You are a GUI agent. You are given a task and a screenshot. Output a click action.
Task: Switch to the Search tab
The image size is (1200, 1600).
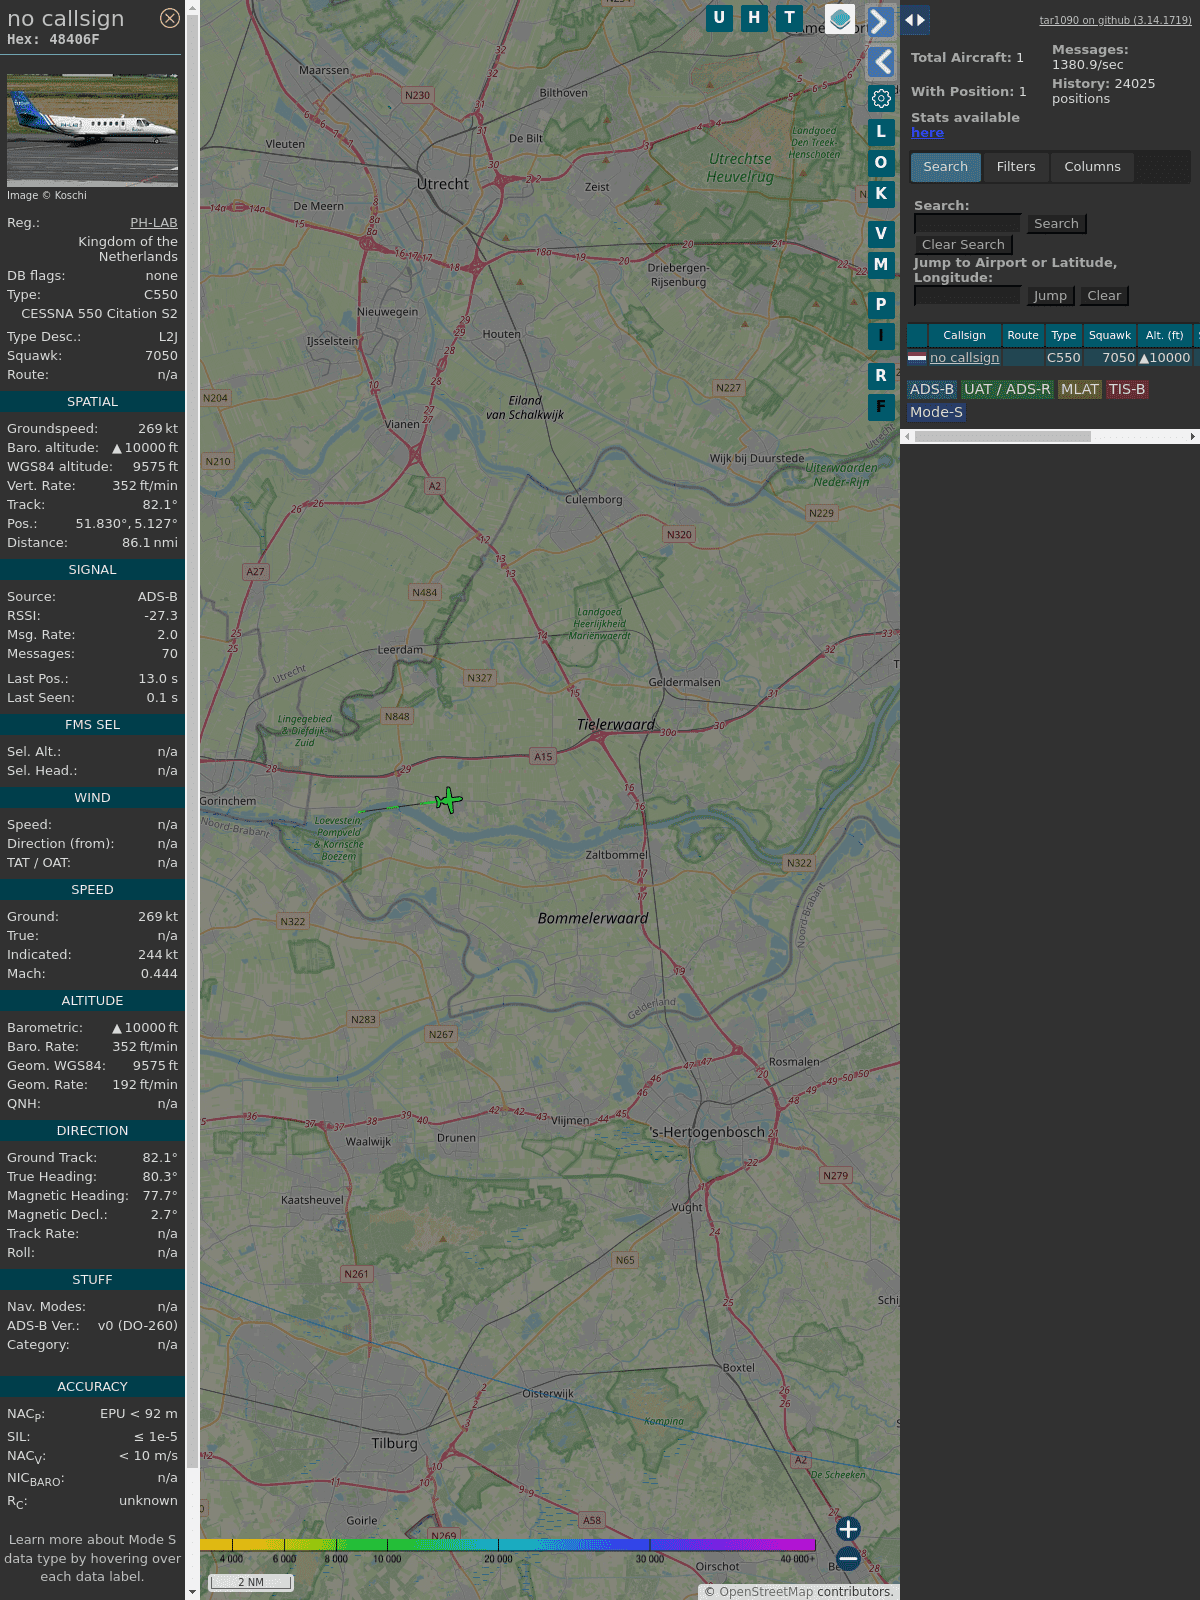(x=946, y=167)
